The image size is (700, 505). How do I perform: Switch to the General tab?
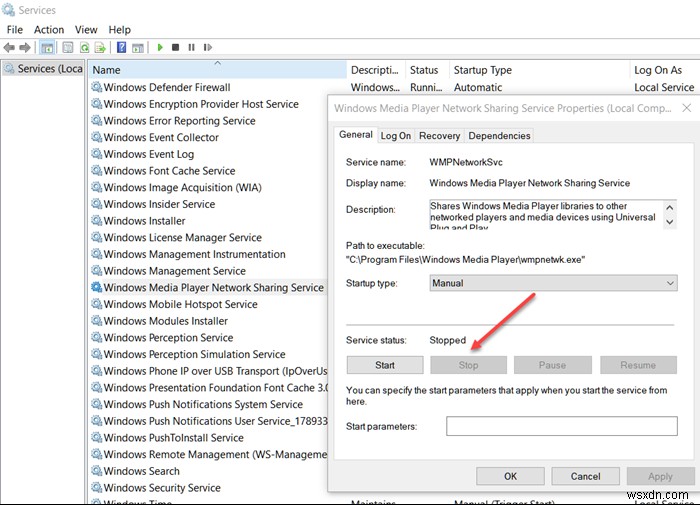tap(355, 135)
